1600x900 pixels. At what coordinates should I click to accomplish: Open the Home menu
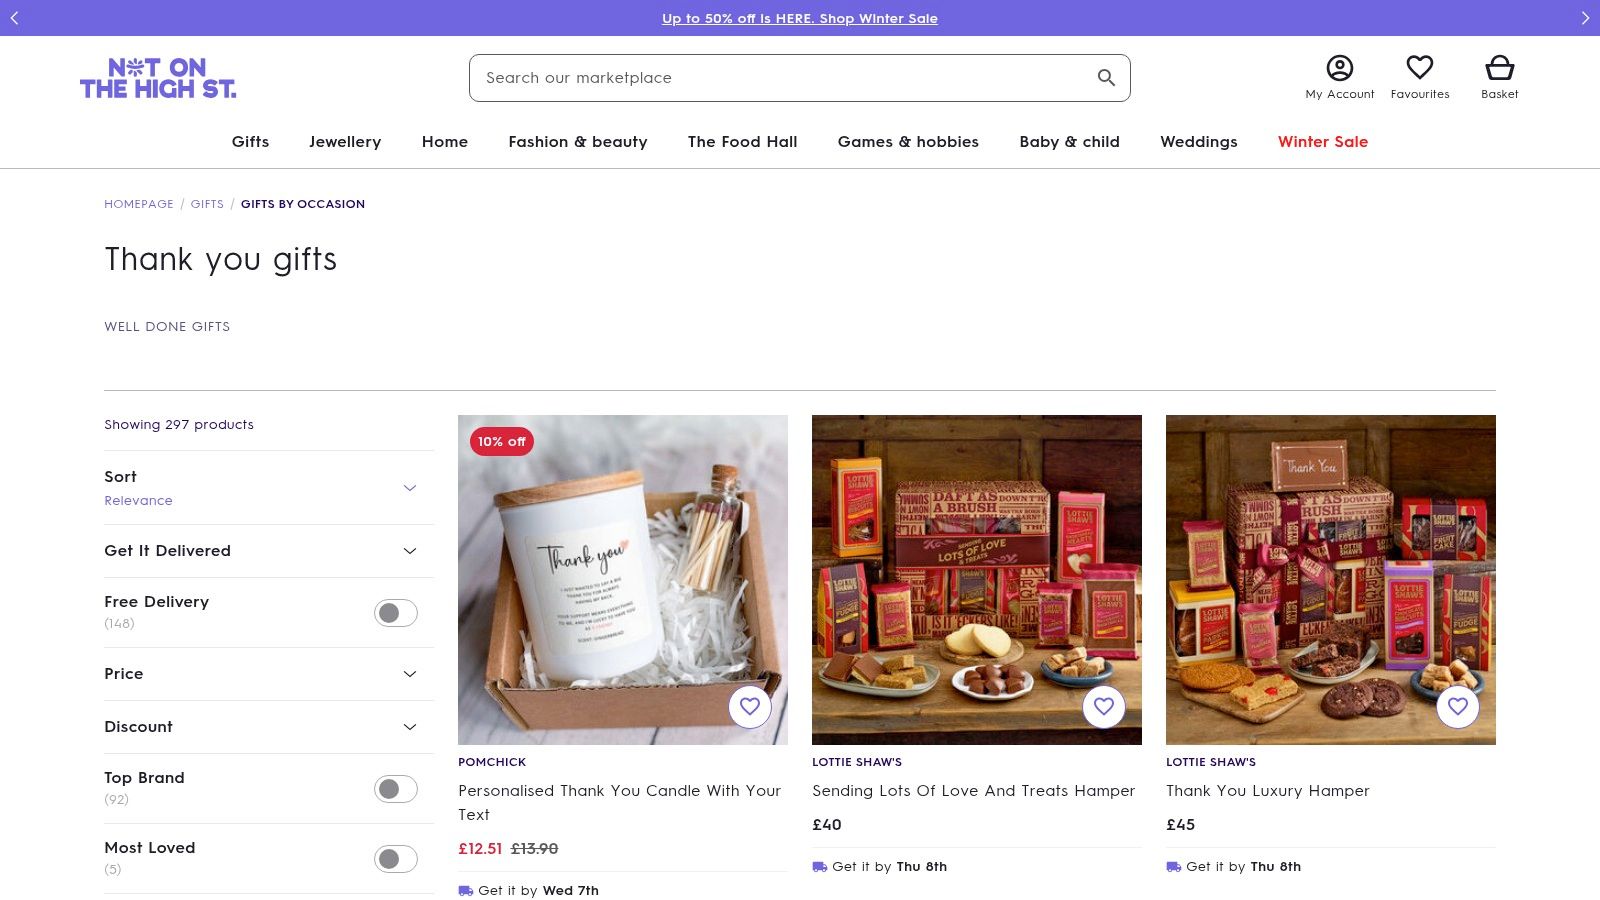point(445,142)
